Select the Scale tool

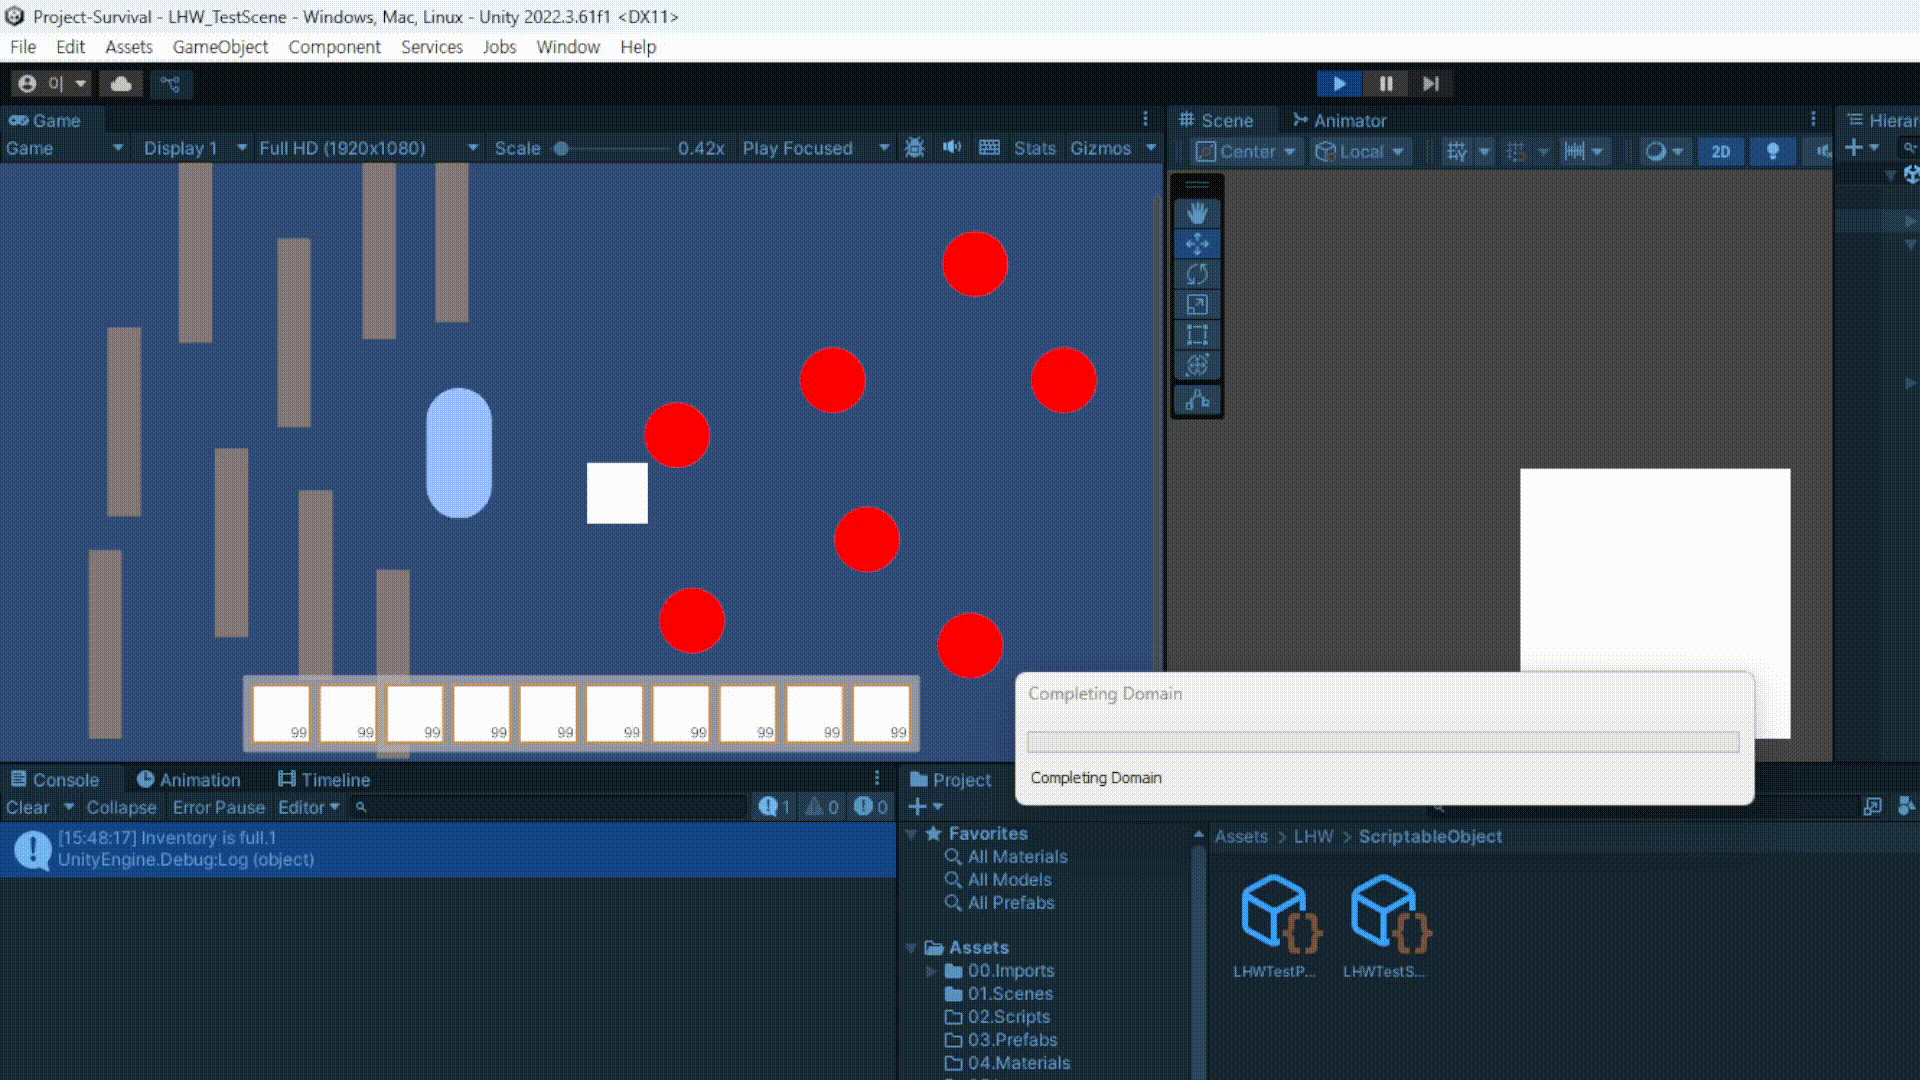tap(1197, 305)
